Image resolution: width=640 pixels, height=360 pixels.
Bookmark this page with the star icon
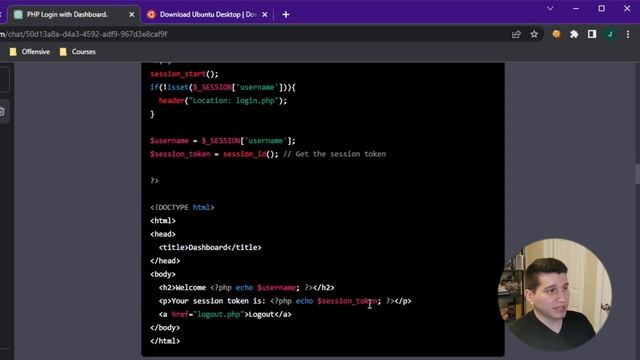(534, 34)
